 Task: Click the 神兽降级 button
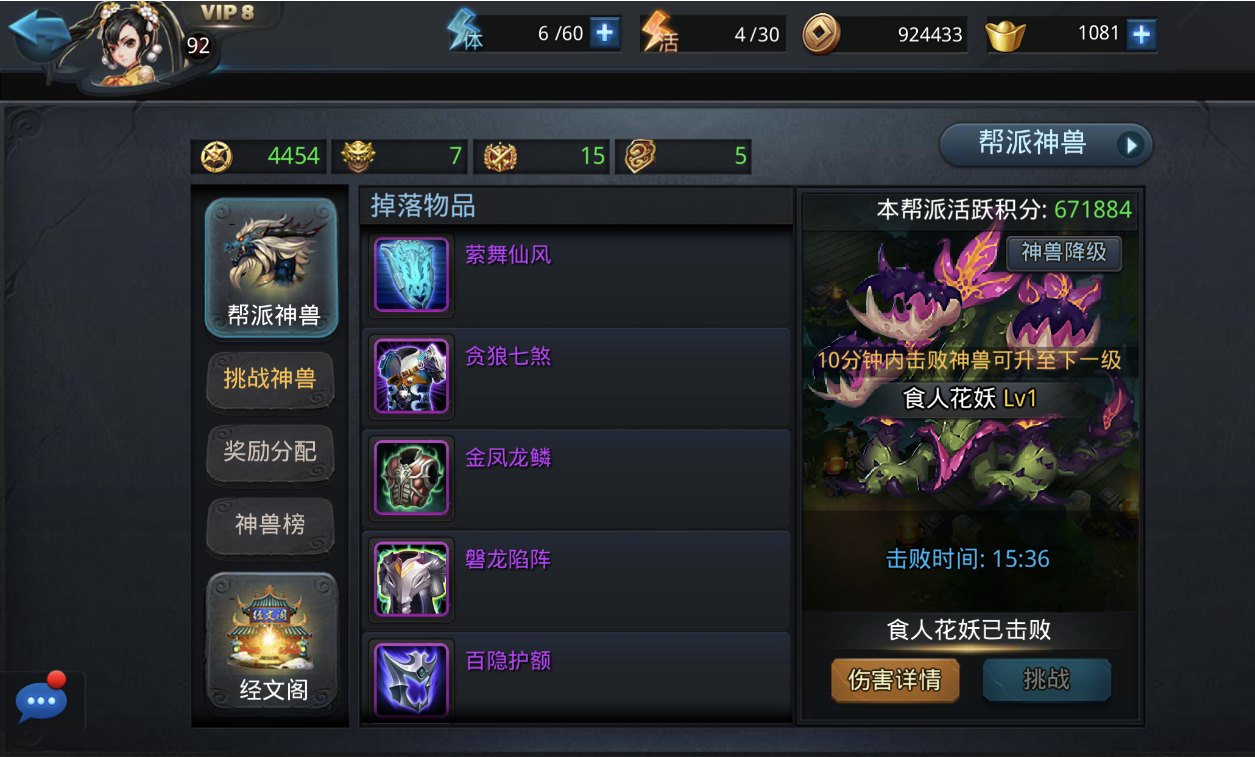pyautogui.click(x=1064, y=252)
